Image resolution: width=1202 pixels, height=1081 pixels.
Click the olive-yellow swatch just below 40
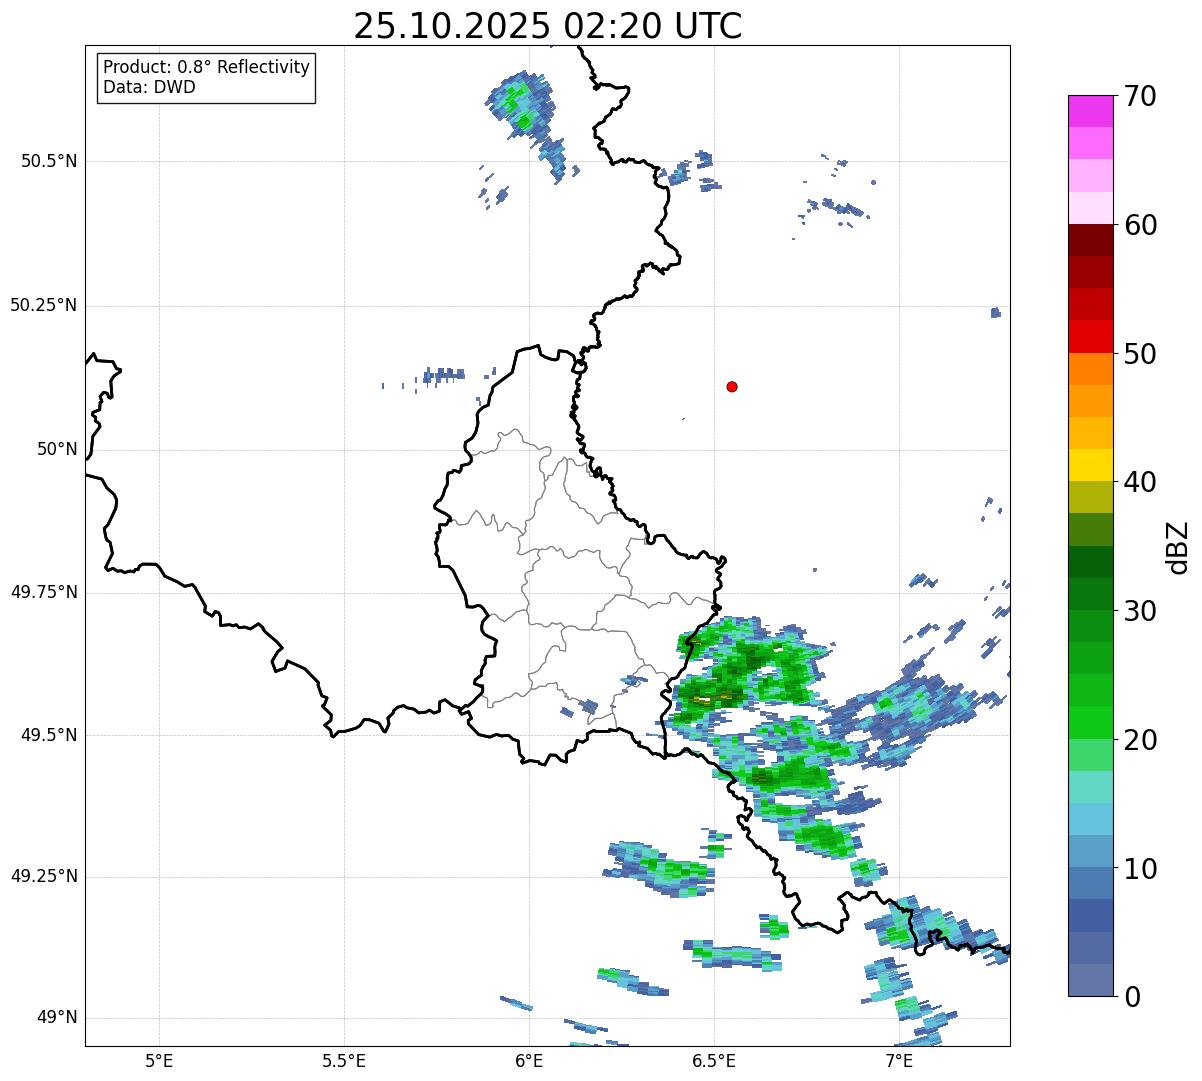click(1090, 497)
